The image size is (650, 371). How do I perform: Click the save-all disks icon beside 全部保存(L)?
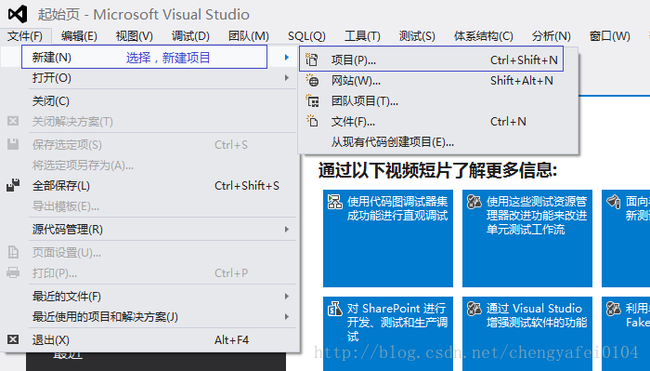[13, 185]
